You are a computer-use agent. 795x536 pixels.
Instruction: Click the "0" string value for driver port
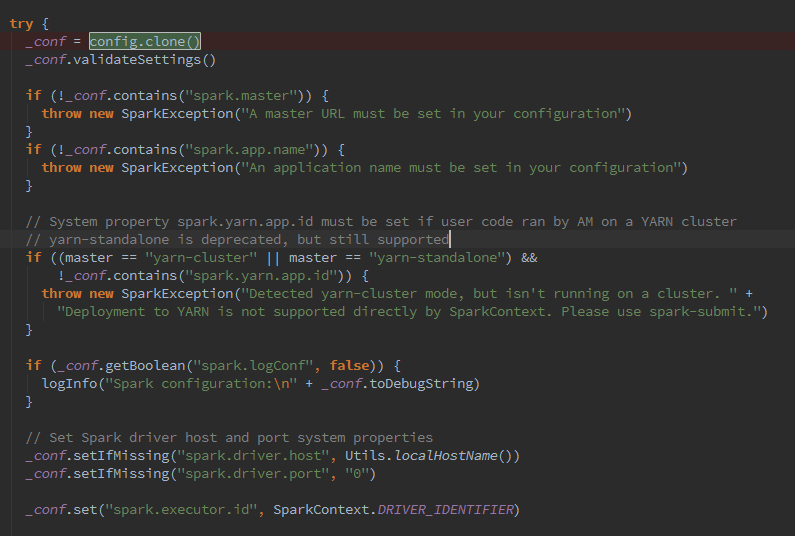point(357,474)
